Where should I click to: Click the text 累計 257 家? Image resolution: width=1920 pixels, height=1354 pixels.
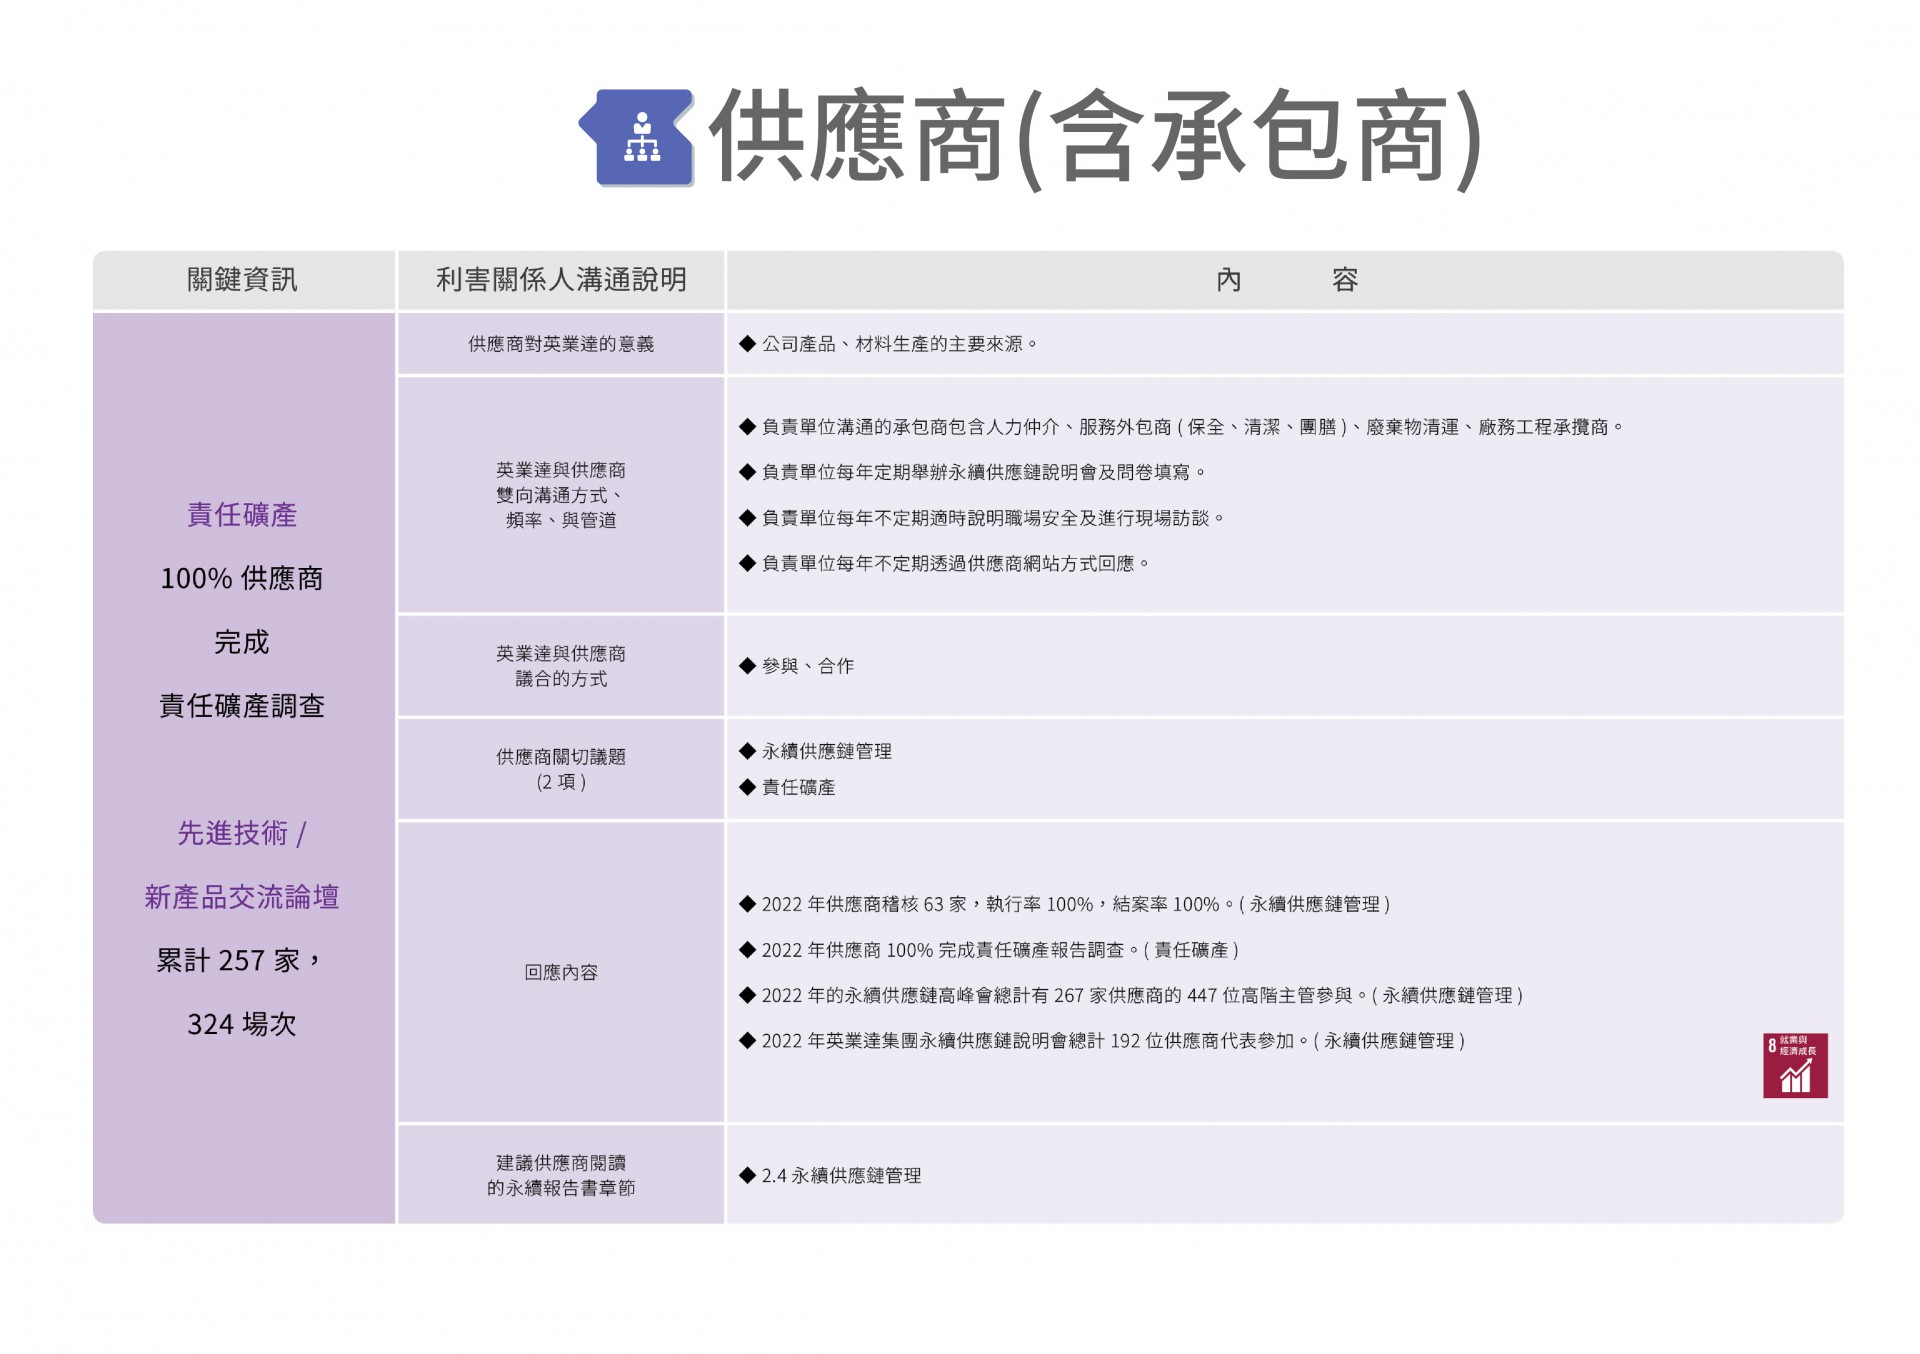[238, 961]
